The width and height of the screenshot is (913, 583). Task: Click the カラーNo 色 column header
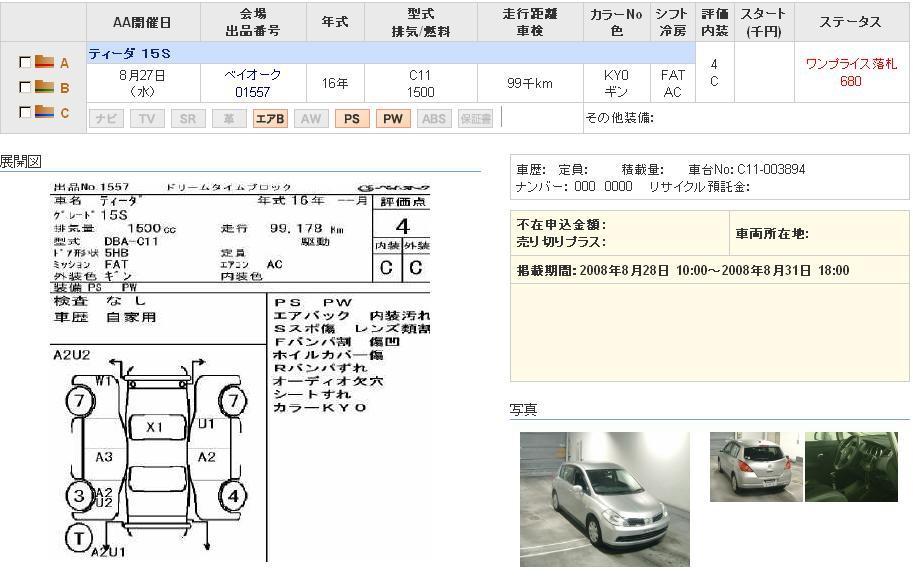pos(616,22)
